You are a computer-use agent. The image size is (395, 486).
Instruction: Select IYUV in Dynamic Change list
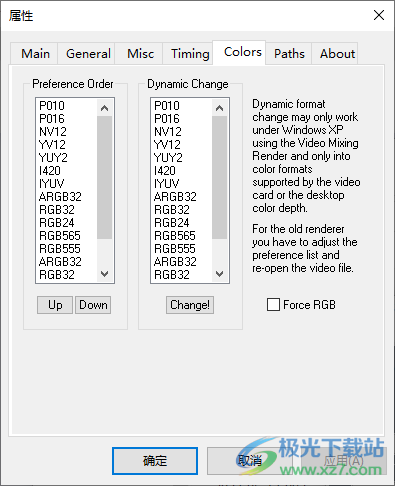tap(181, 184)
